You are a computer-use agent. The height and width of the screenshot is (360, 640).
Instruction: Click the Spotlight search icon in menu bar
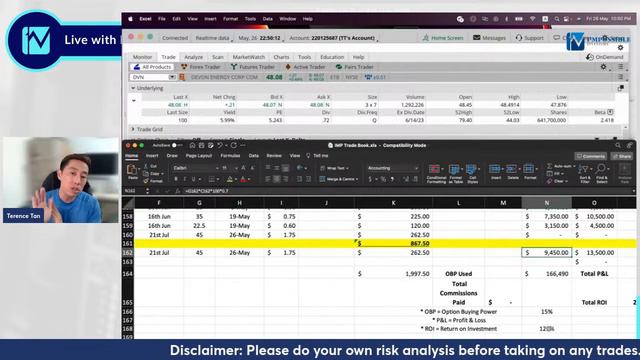[x=556, y=19]
